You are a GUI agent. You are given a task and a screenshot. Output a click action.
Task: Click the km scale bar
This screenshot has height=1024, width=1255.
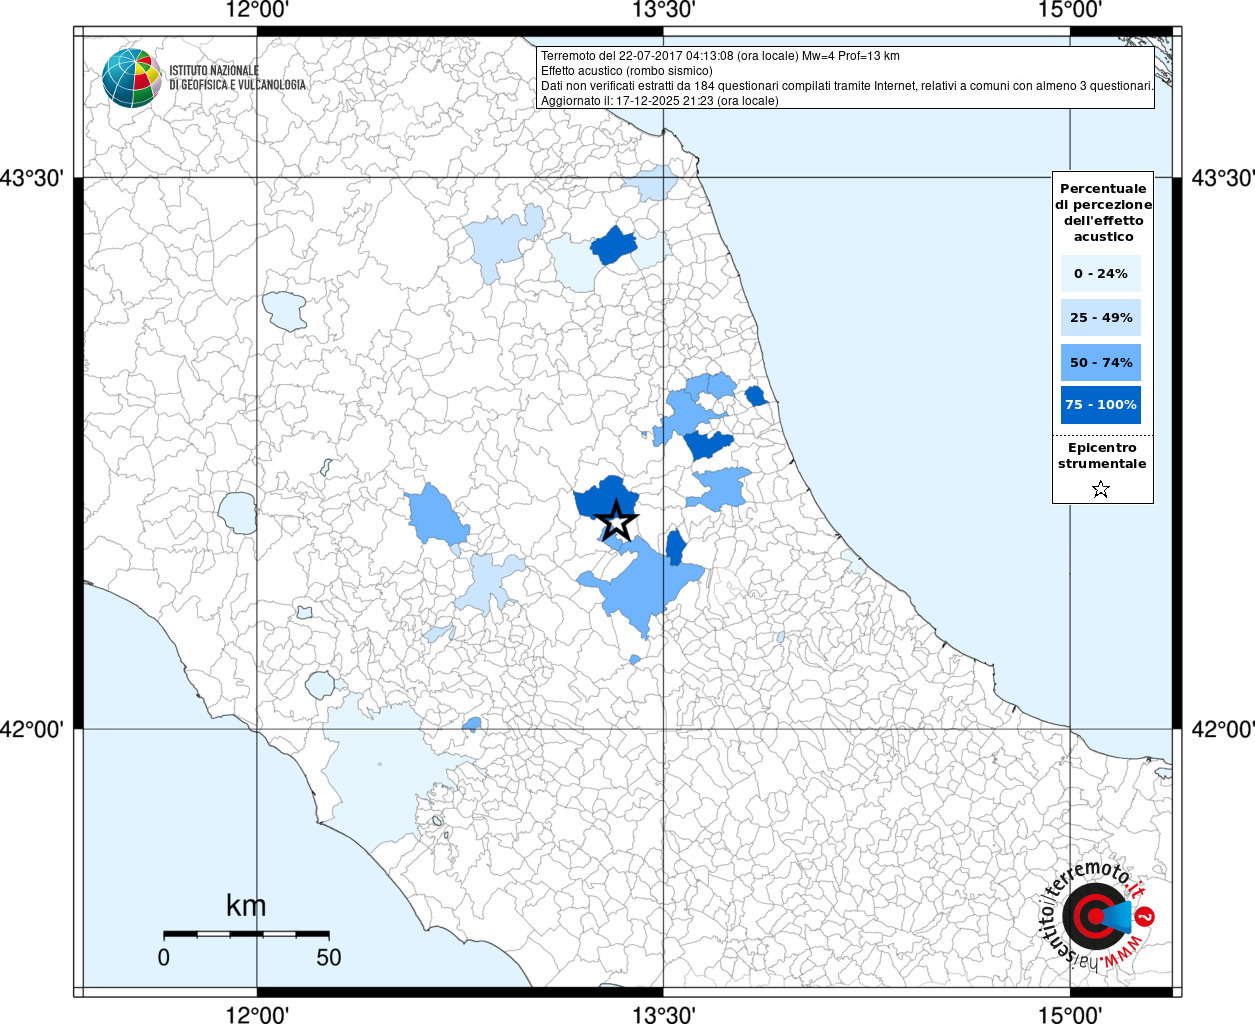pos(246,934)
